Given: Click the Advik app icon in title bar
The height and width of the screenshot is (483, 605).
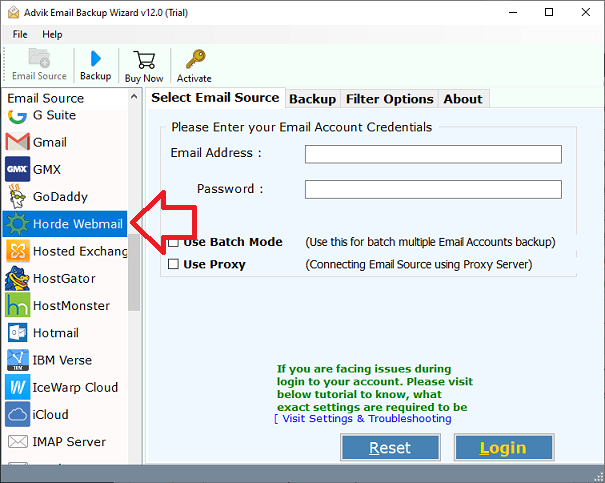Looking at the screenshot, I should pos(13,12).
